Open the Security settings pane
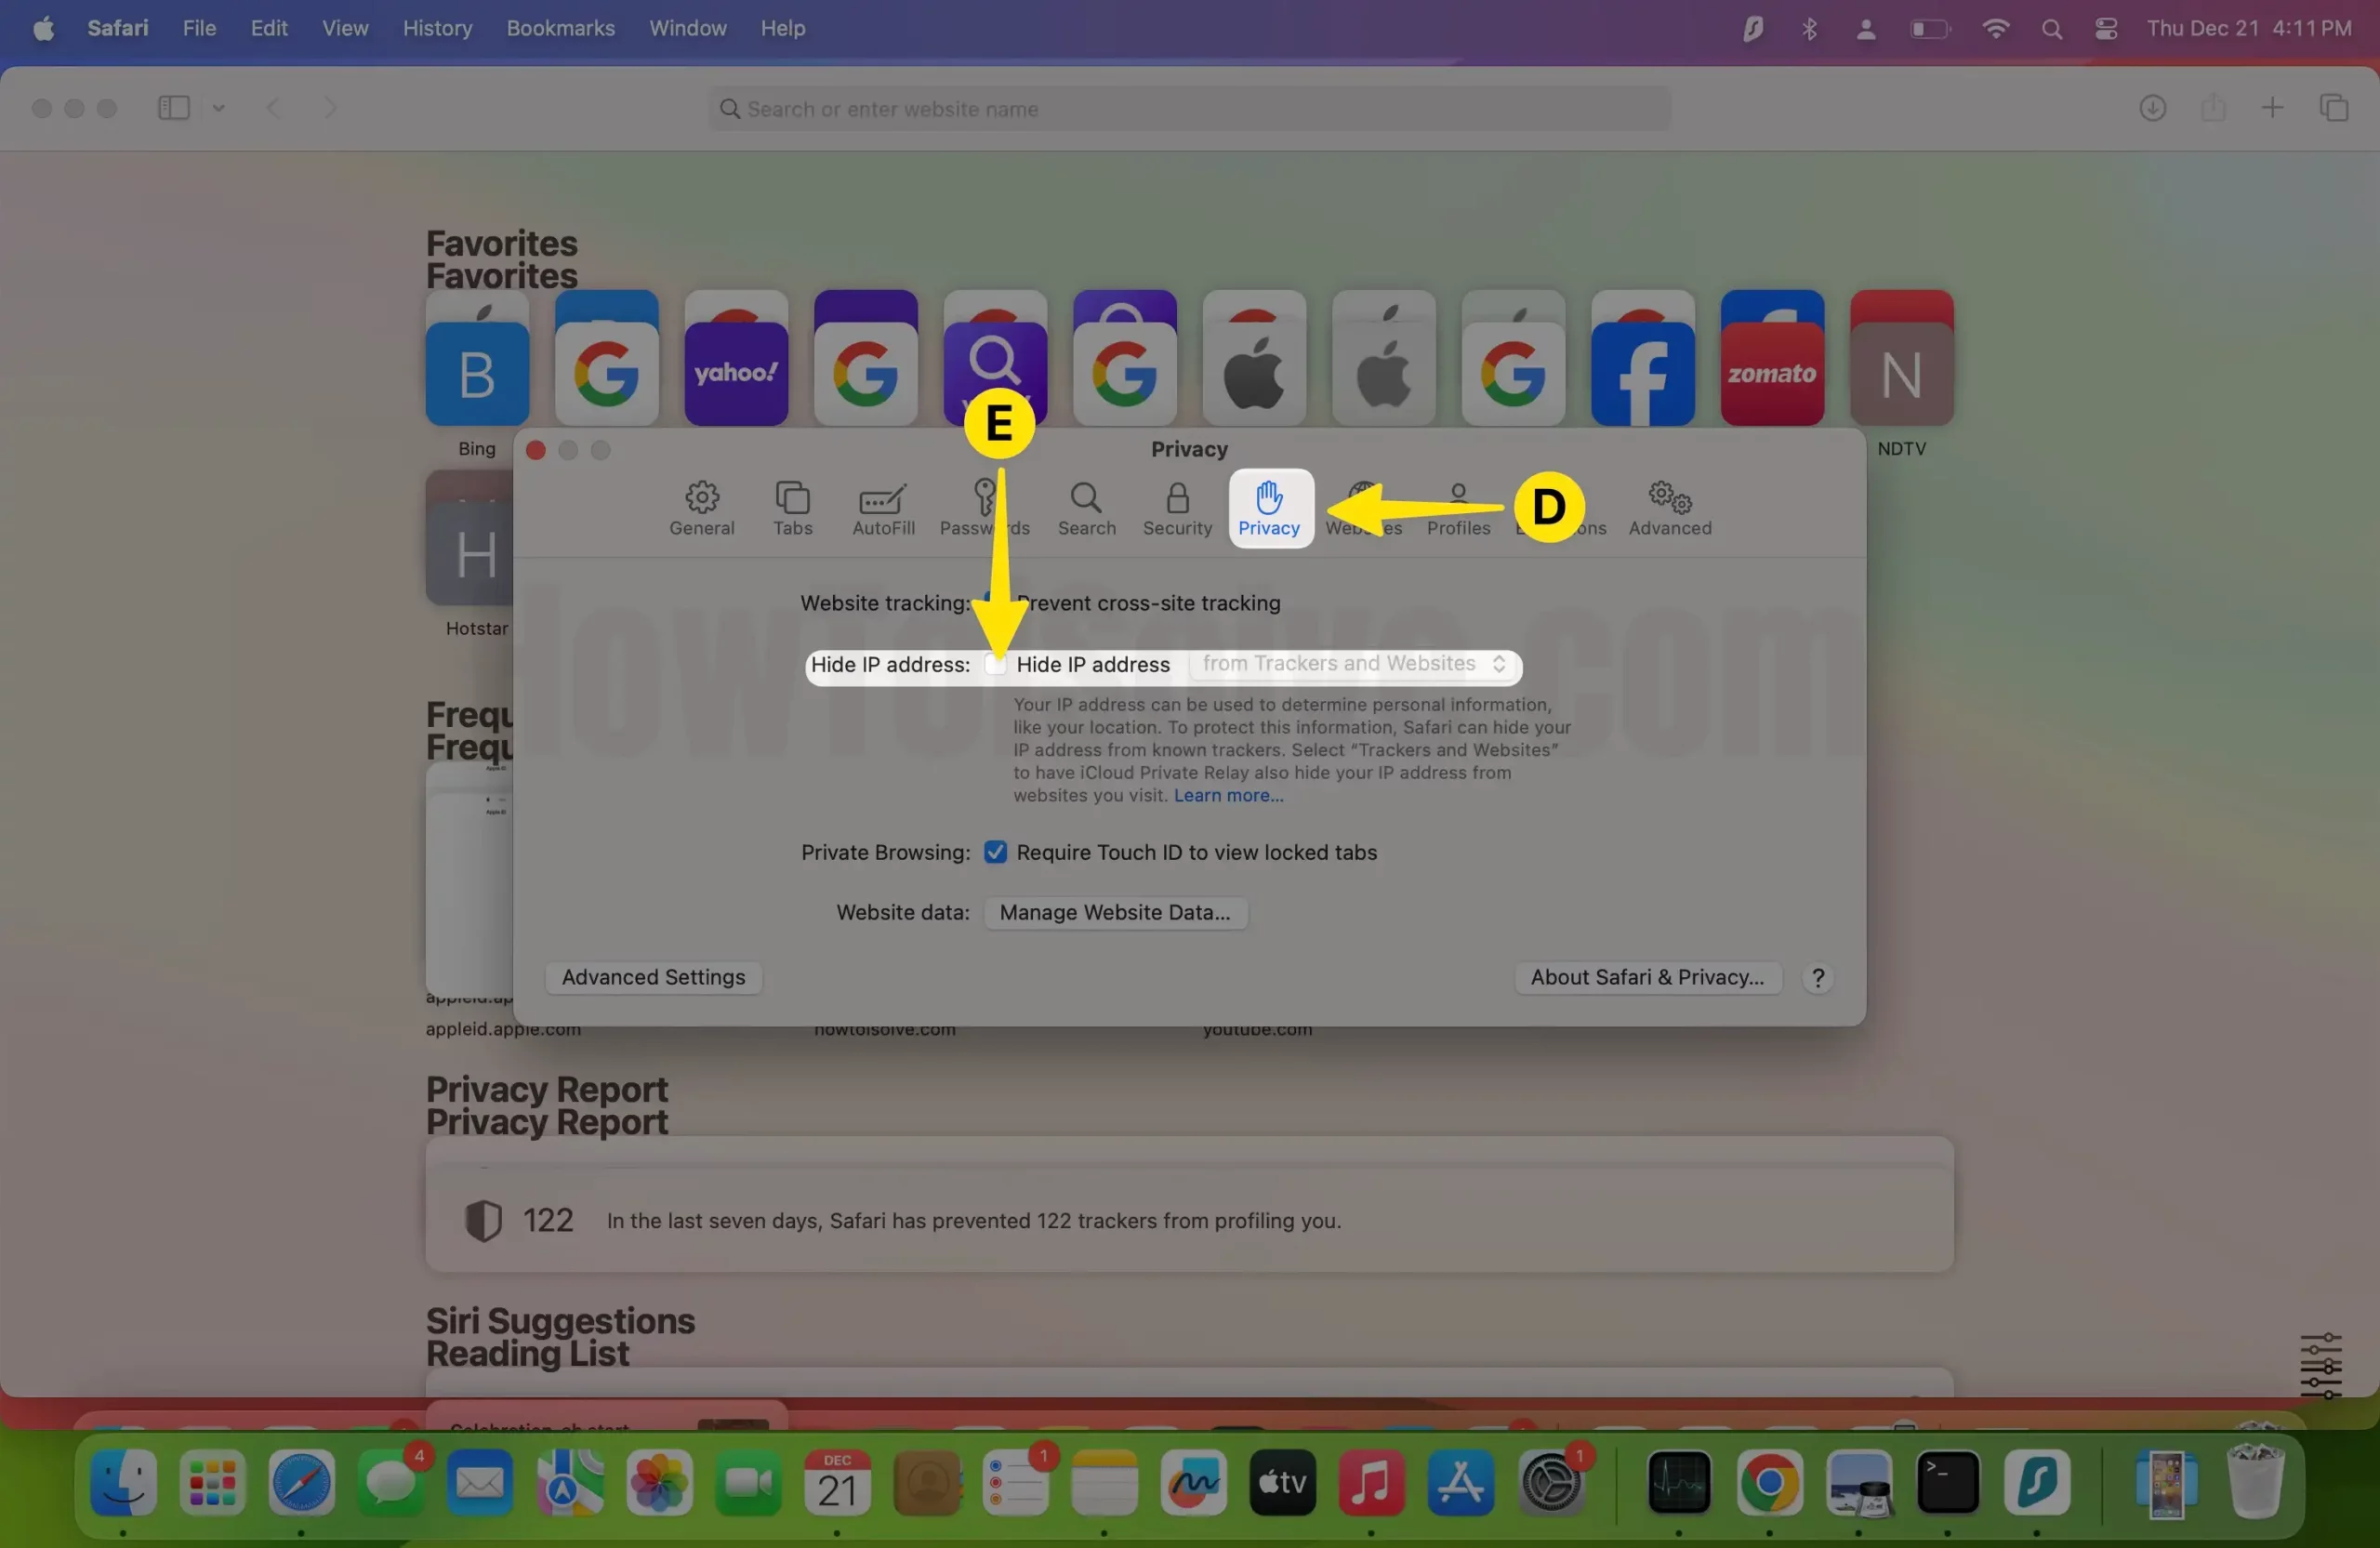2380x1548 pixels. pos(1177,508)
